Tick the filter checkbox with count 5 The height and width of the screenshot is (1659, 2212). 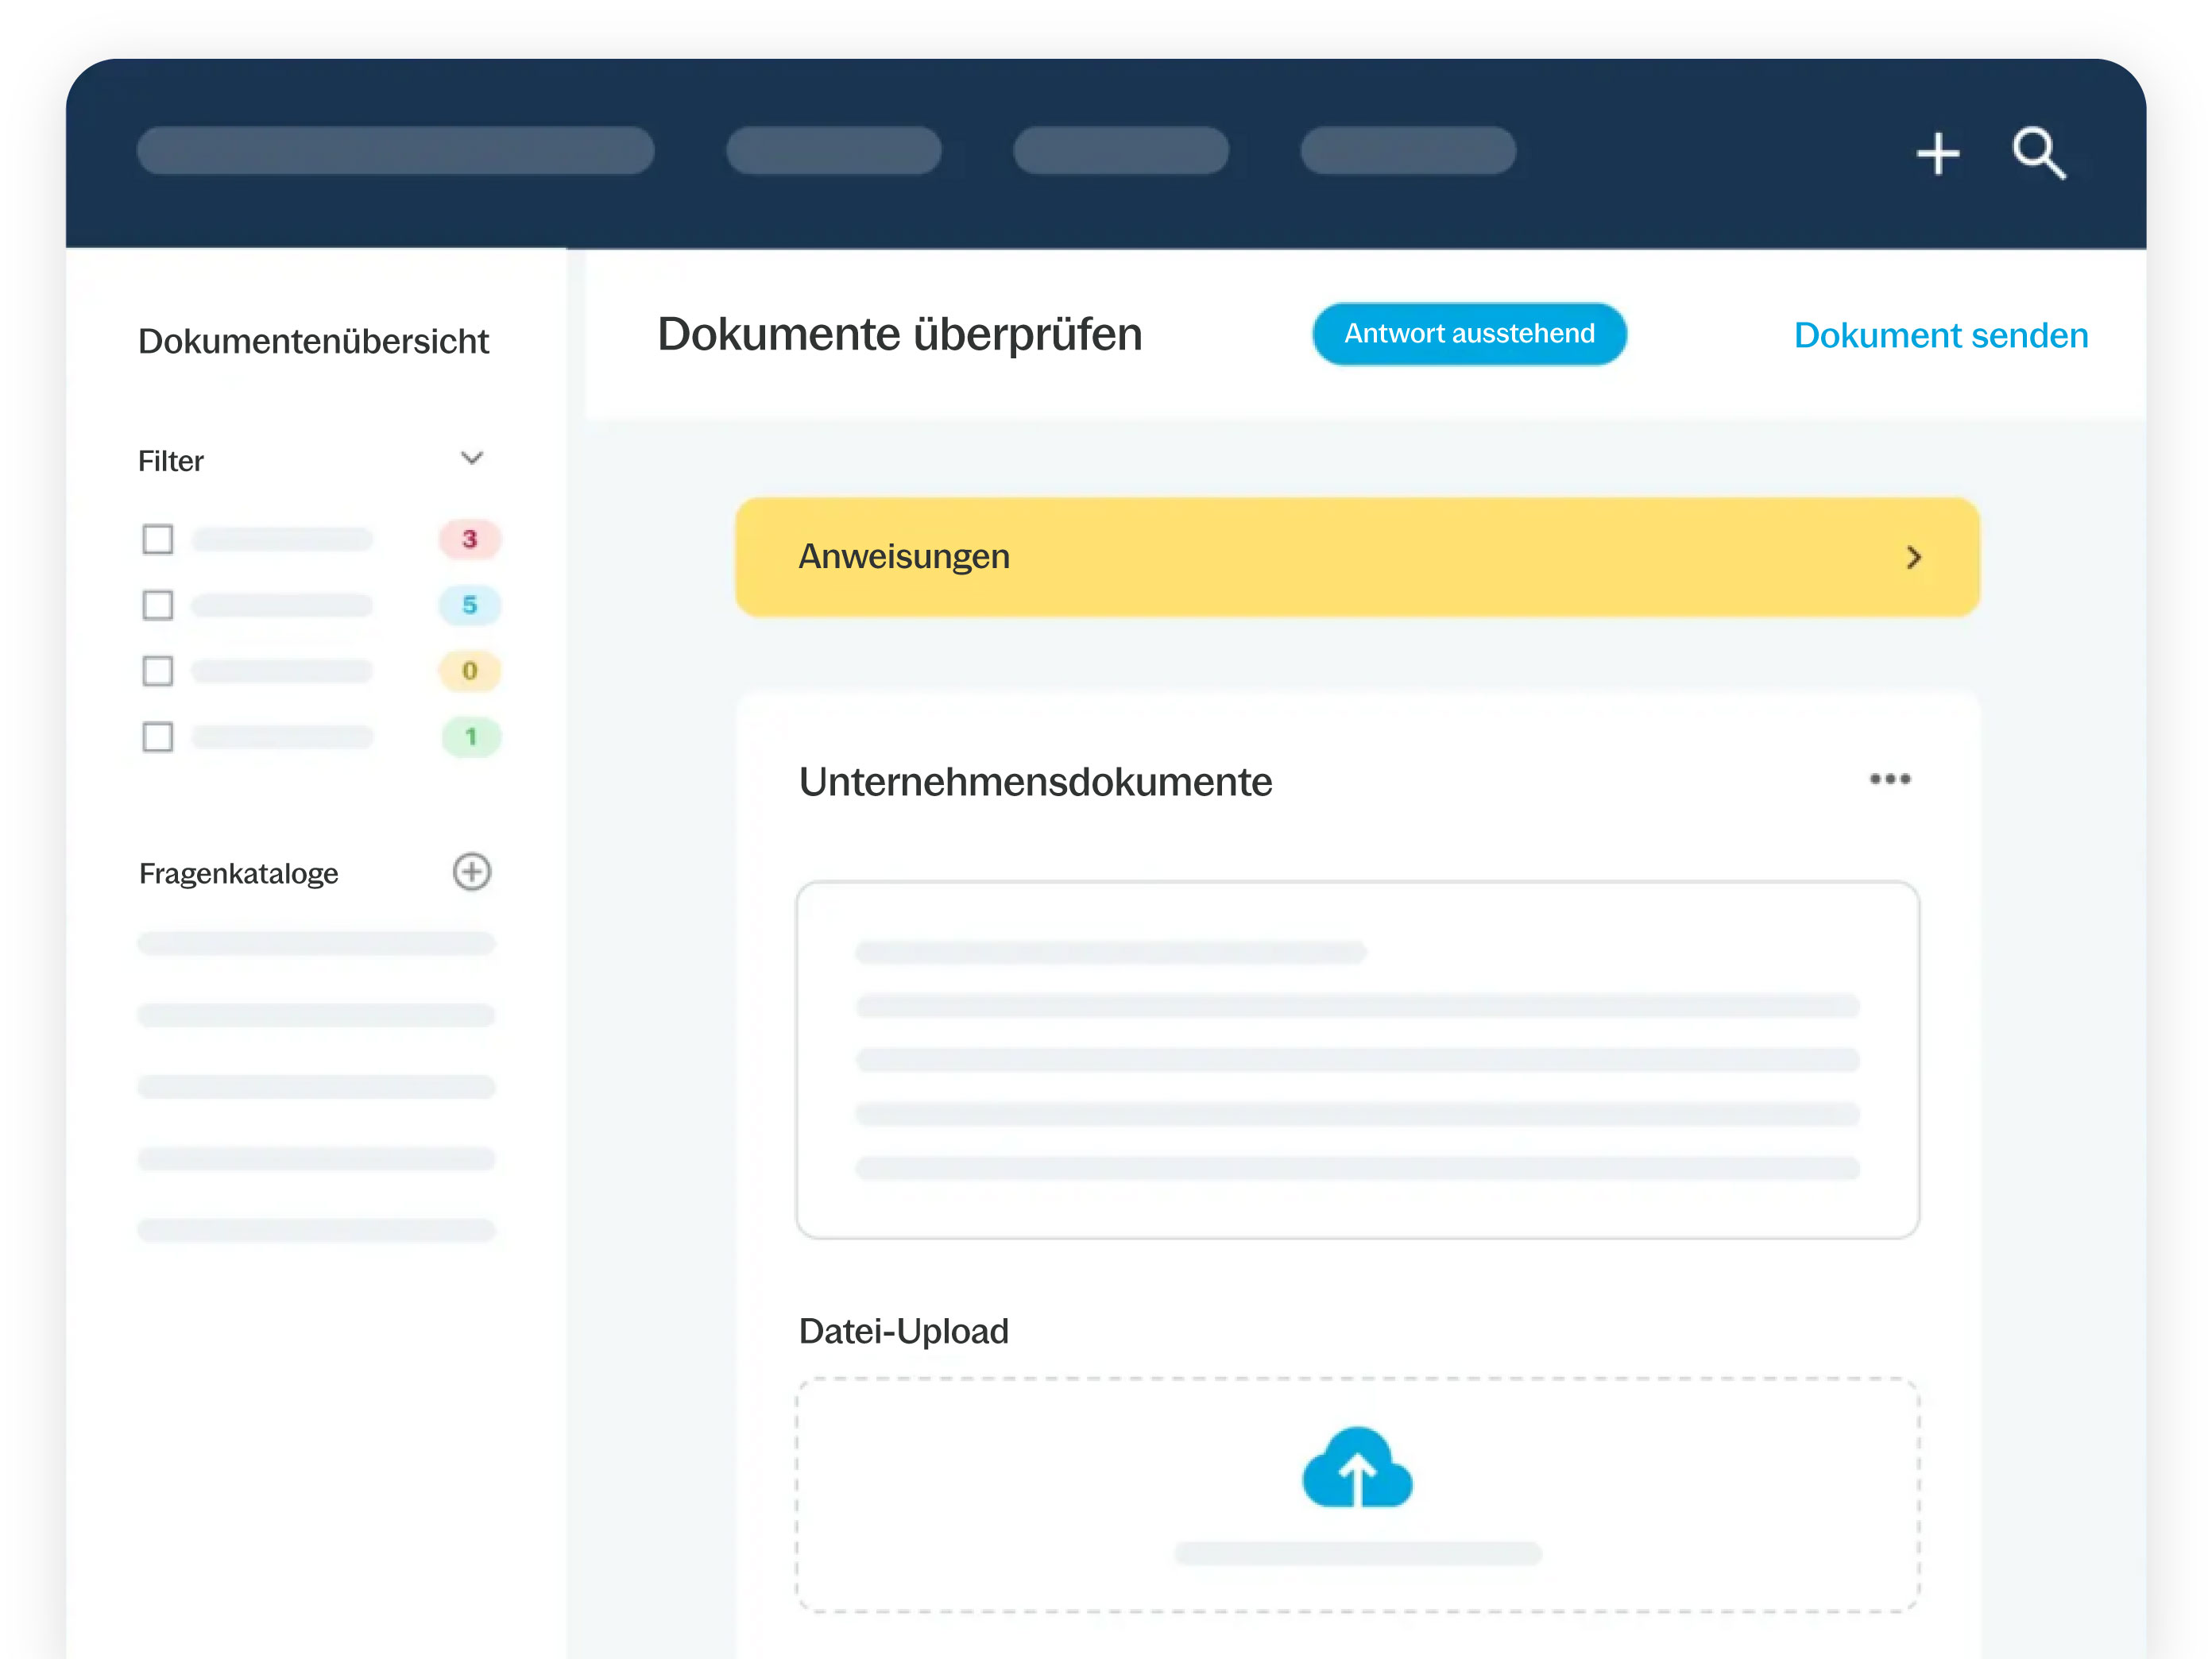[x=158, y=605]
